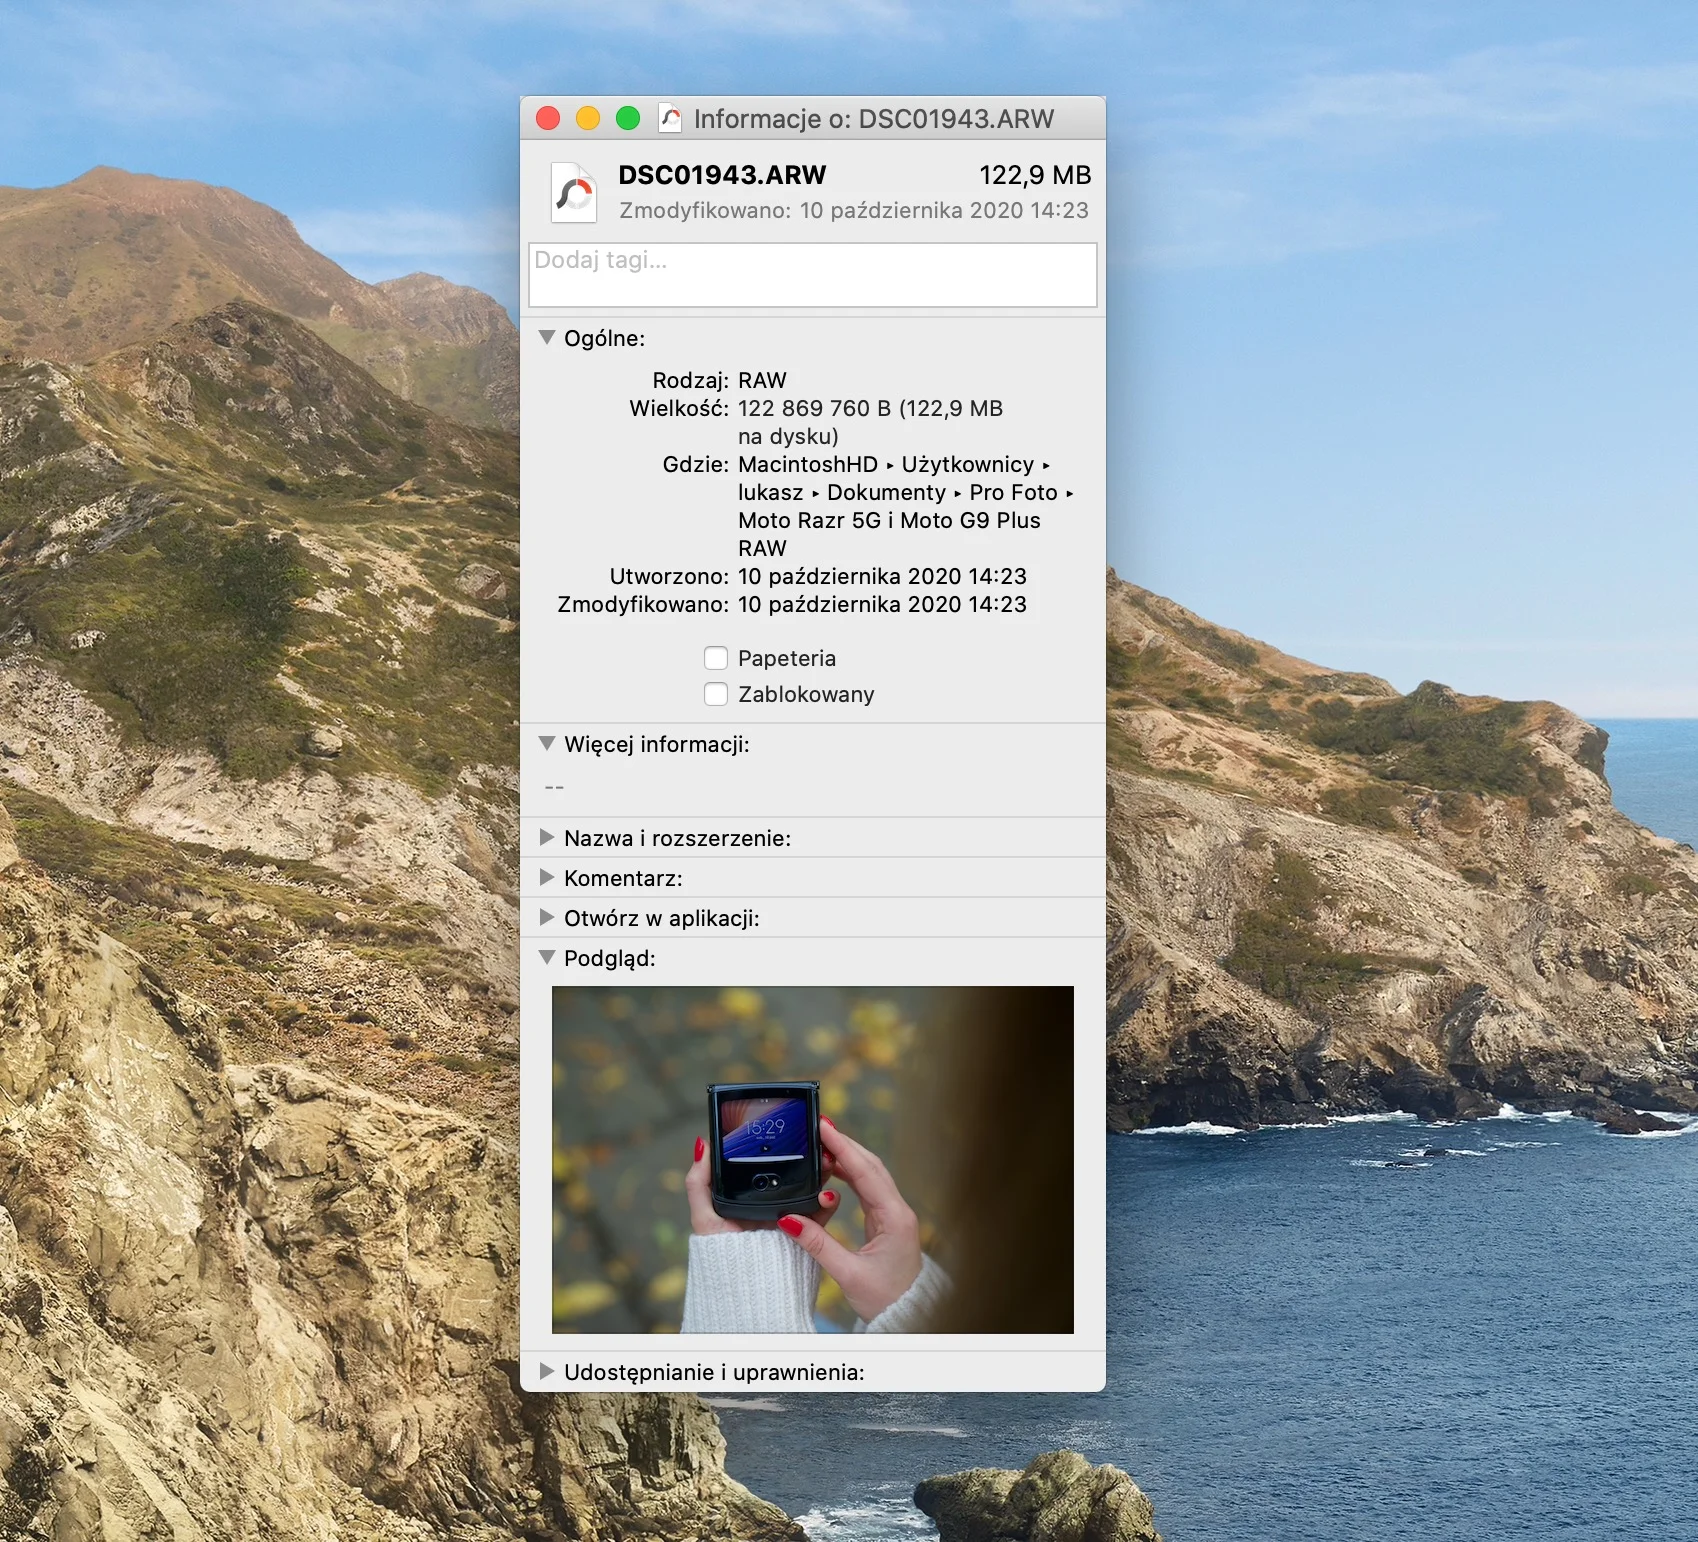Click the Wielkość value 122 869 760 B
Image resolution: width=1698 pixels, height=1542 pixels.
[870, 422]
